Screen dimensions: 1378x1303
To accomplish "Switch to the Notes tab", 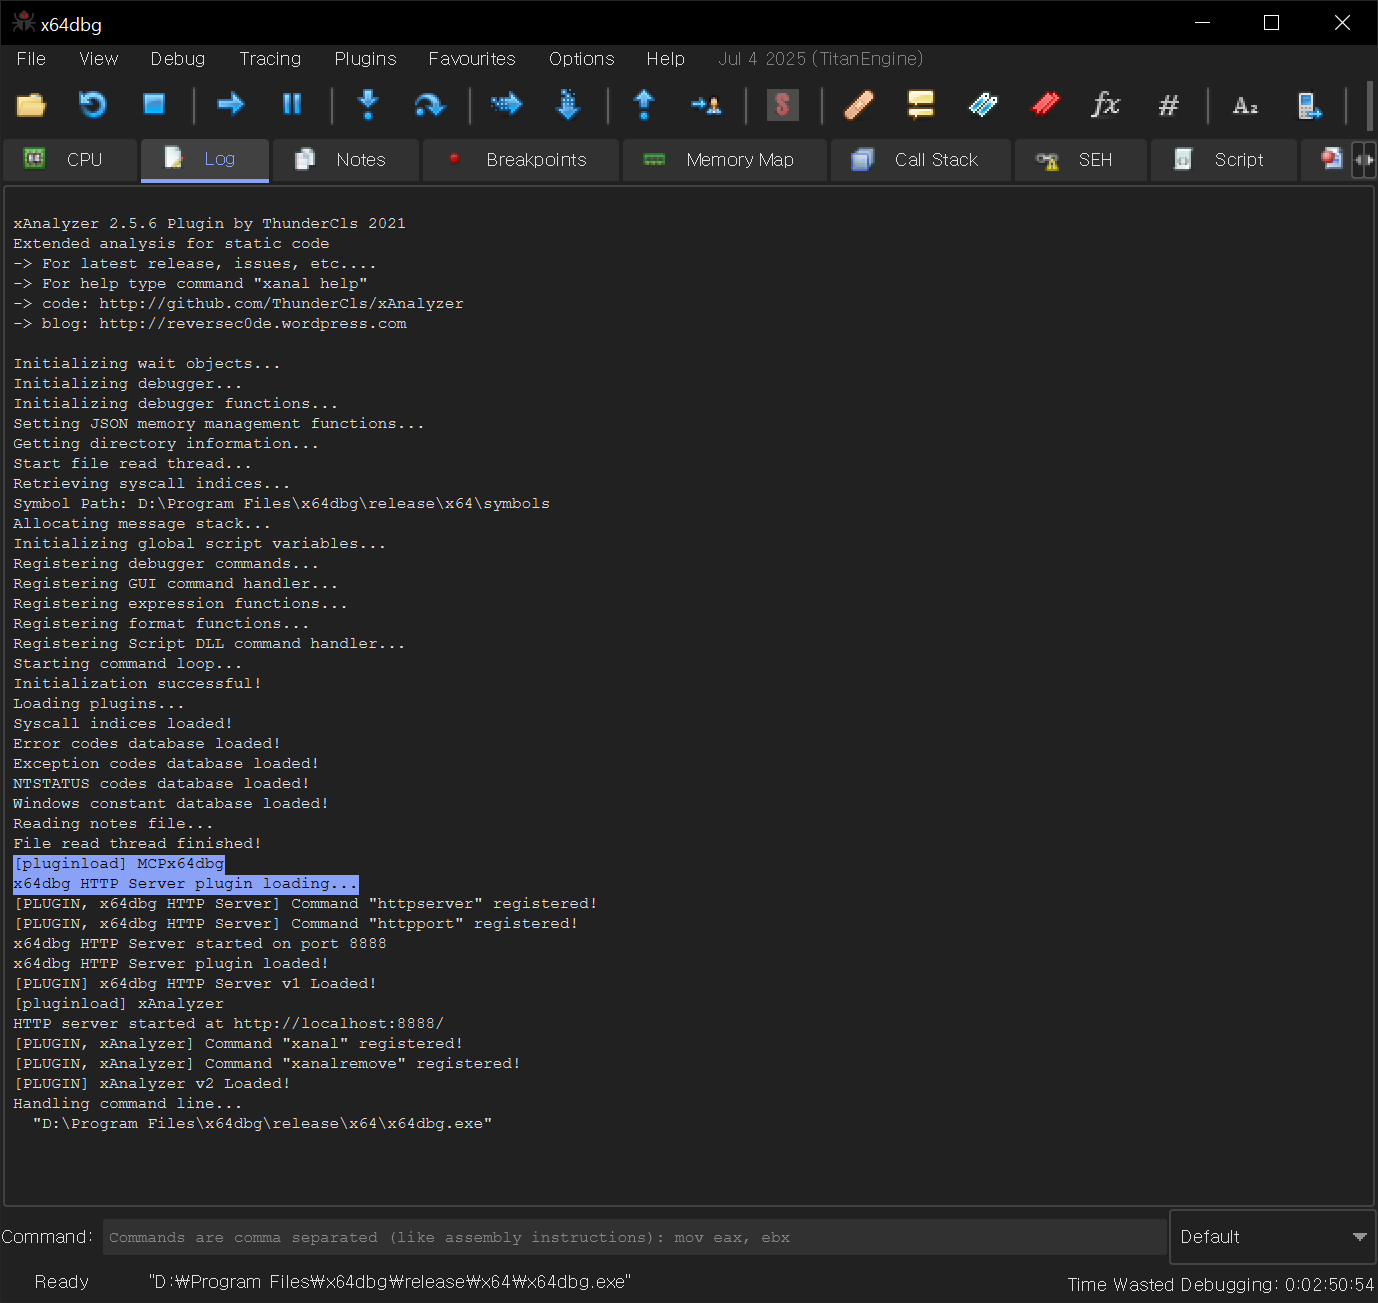I will [x=346, y=160].
